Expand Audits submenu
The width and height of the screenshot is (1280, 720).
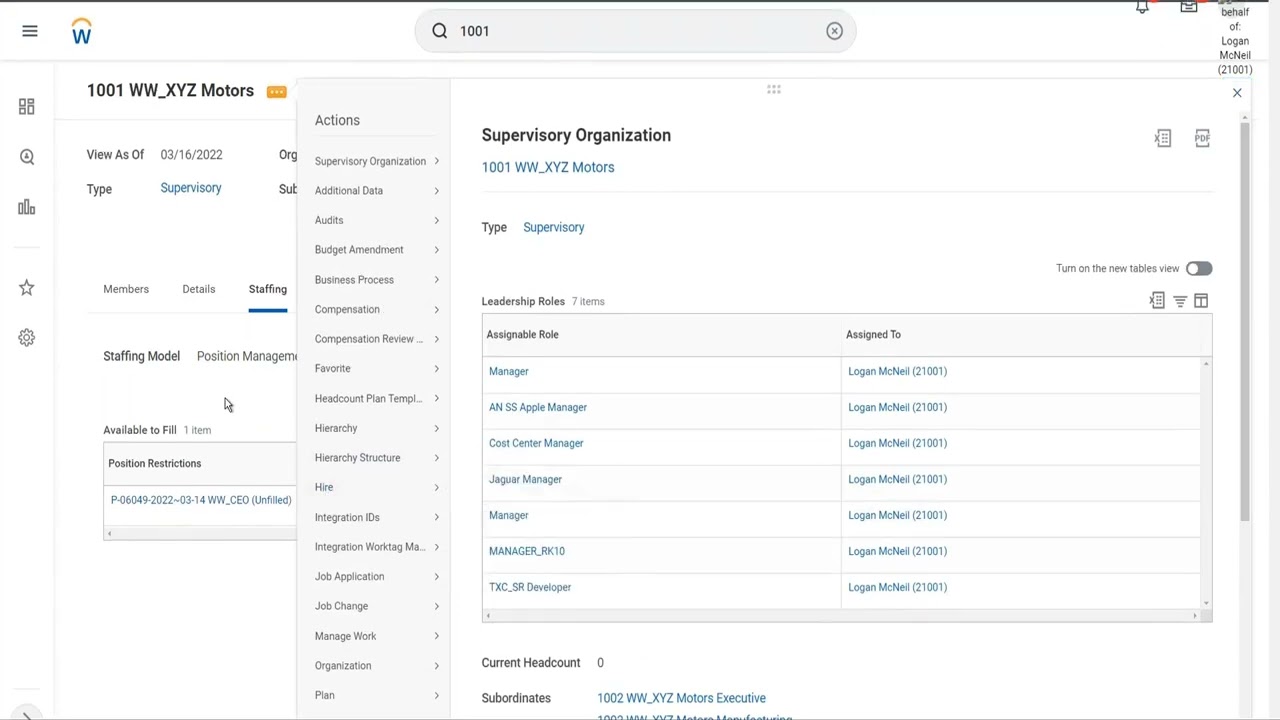(x=376, y=220)
